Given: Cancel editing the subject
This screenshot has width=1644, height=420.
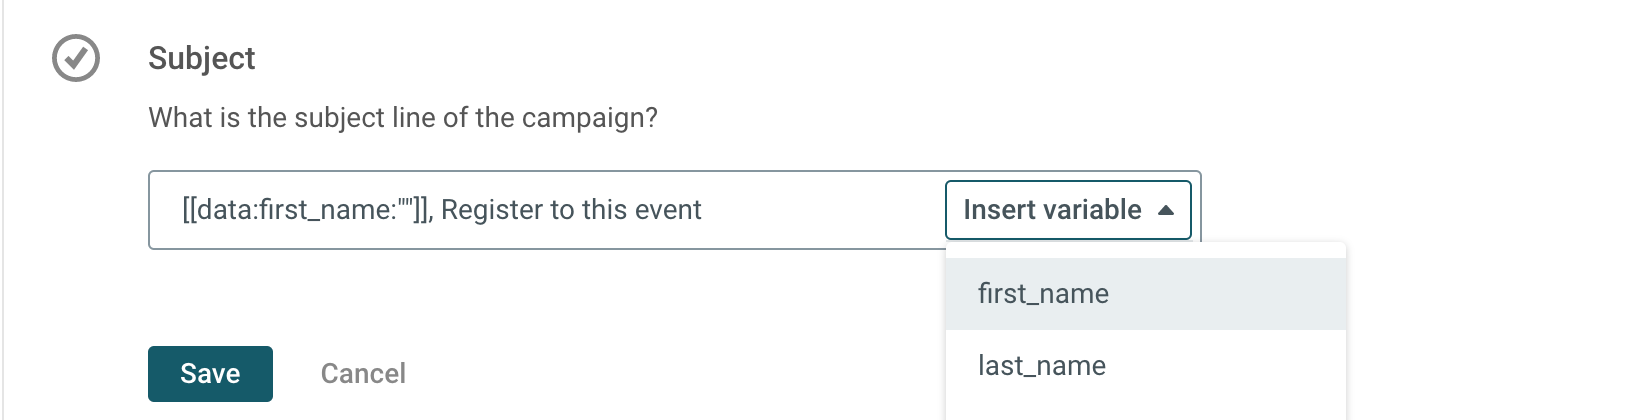Looking at the screenshot, I should (363, 374).
